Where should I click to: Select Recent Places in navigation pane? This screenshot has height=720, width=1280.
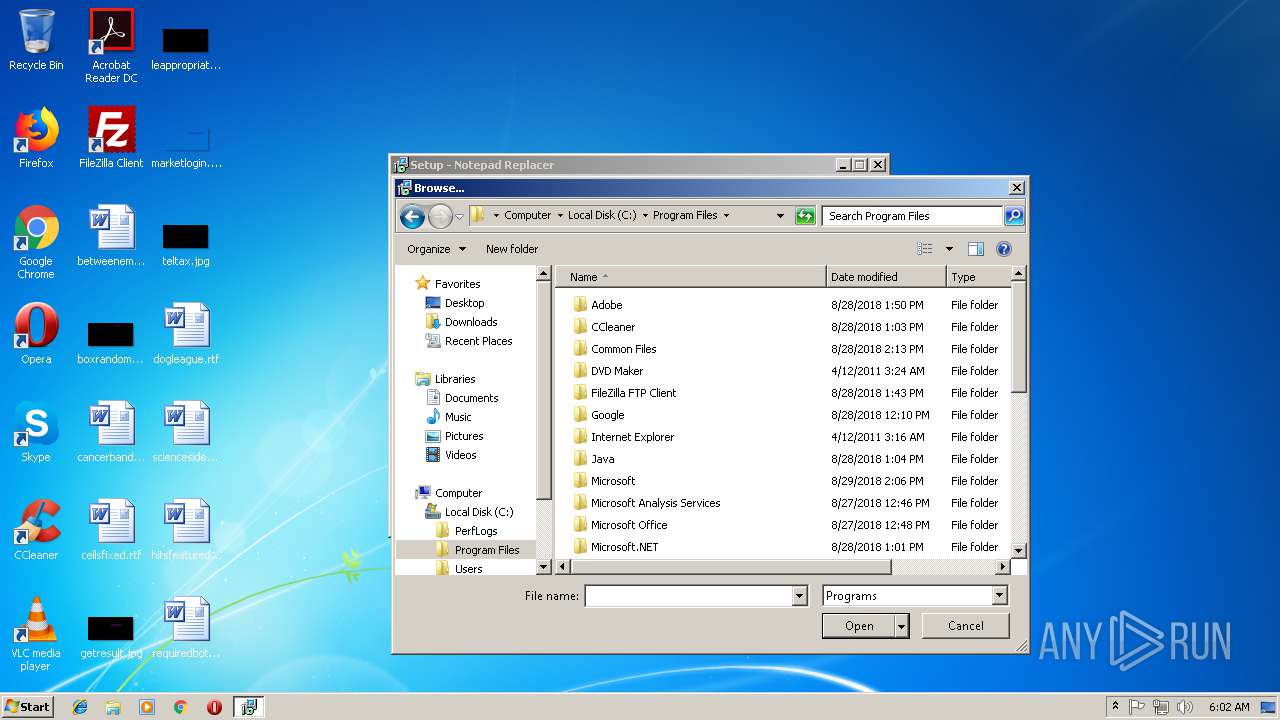click(x=478, y=341)
